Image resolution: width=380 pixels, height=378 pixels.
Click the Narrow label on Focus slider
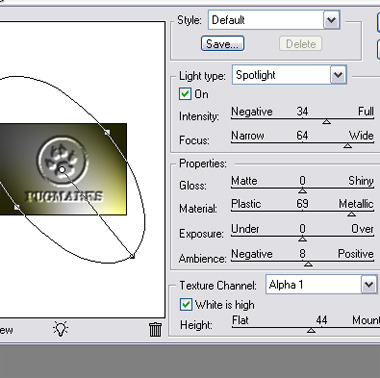pyautogui.click(x=248, y=136)
